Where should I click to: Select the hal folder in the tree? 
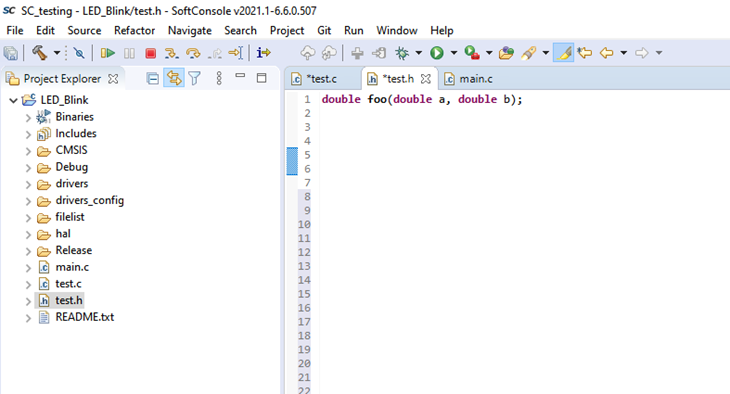[x=63, y=234]
